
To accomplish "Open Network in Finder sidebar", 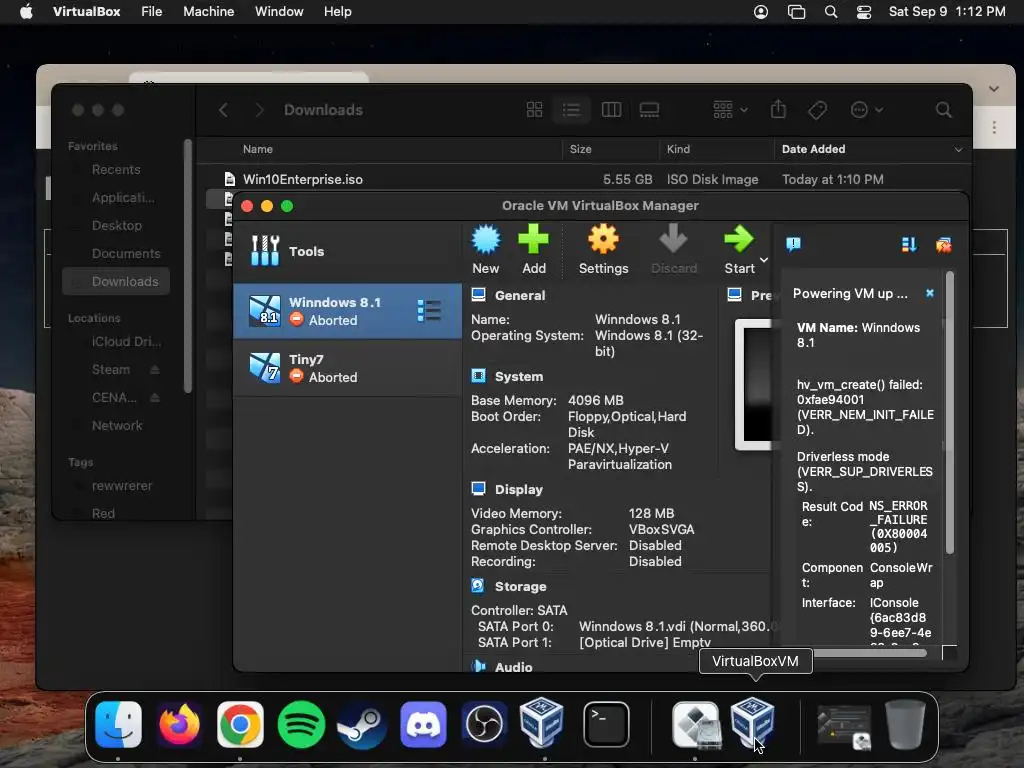I will (x=116, y=426).
